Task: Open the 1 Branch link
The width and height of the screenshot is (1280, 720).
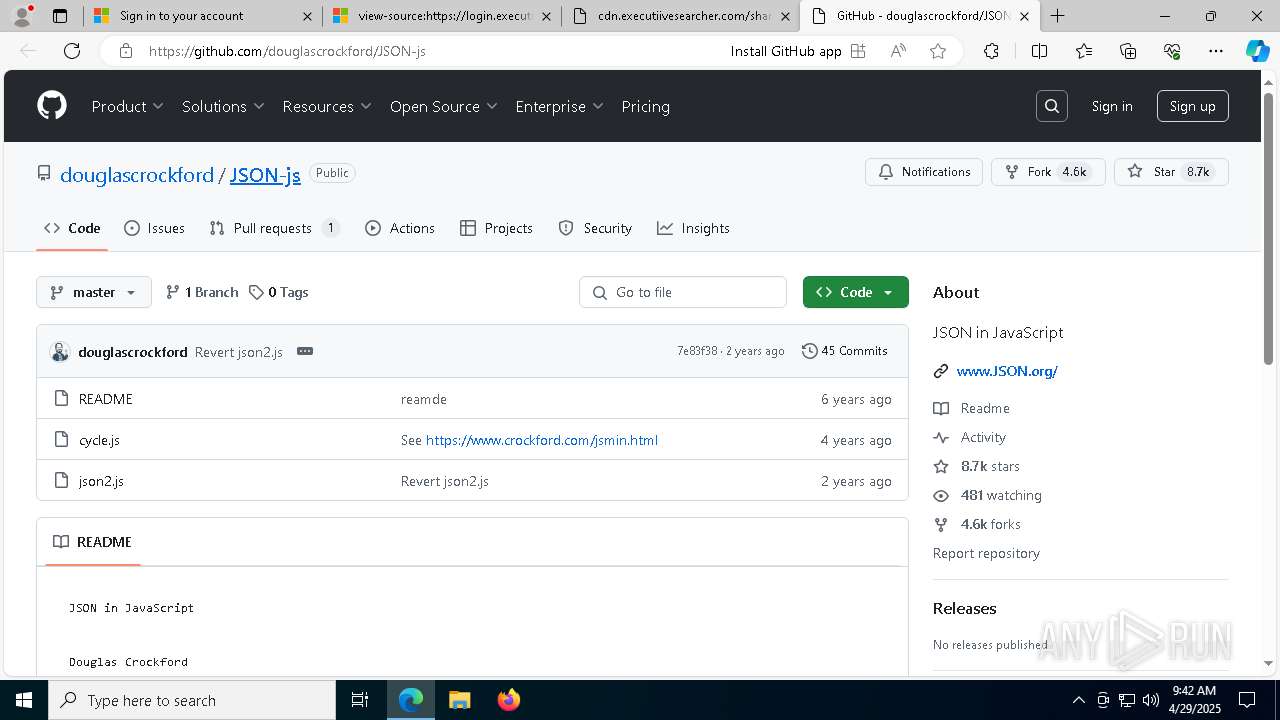Action: tap(202, 292)
